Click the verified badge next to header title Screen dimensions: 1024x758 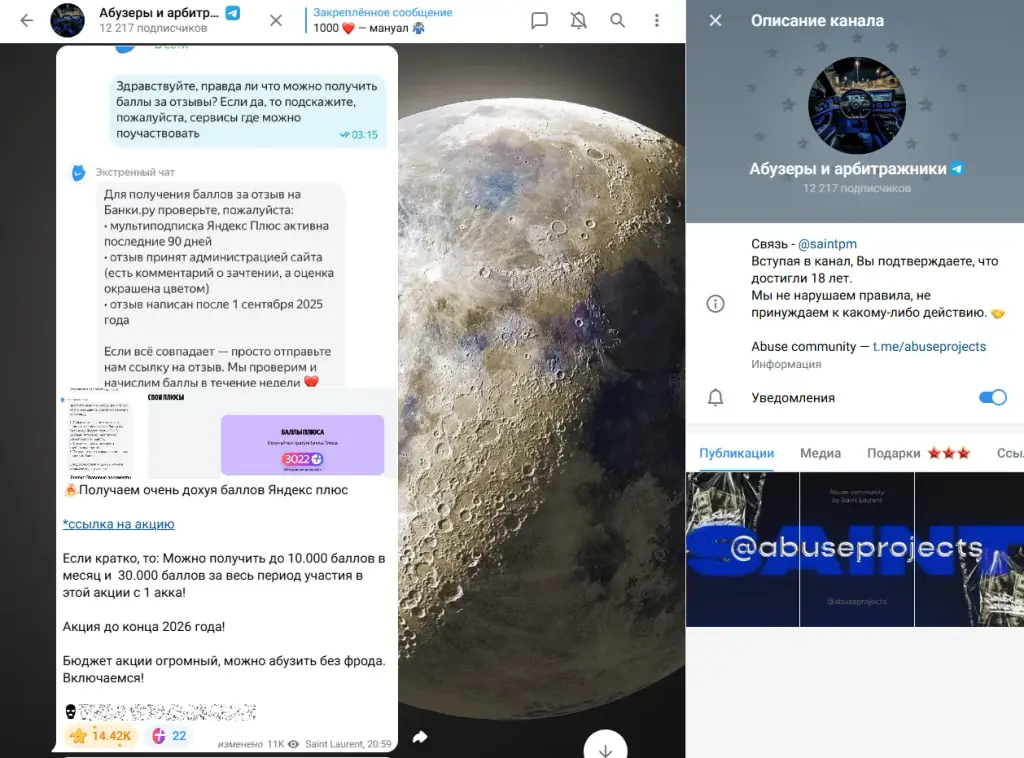tap(232, 13)
